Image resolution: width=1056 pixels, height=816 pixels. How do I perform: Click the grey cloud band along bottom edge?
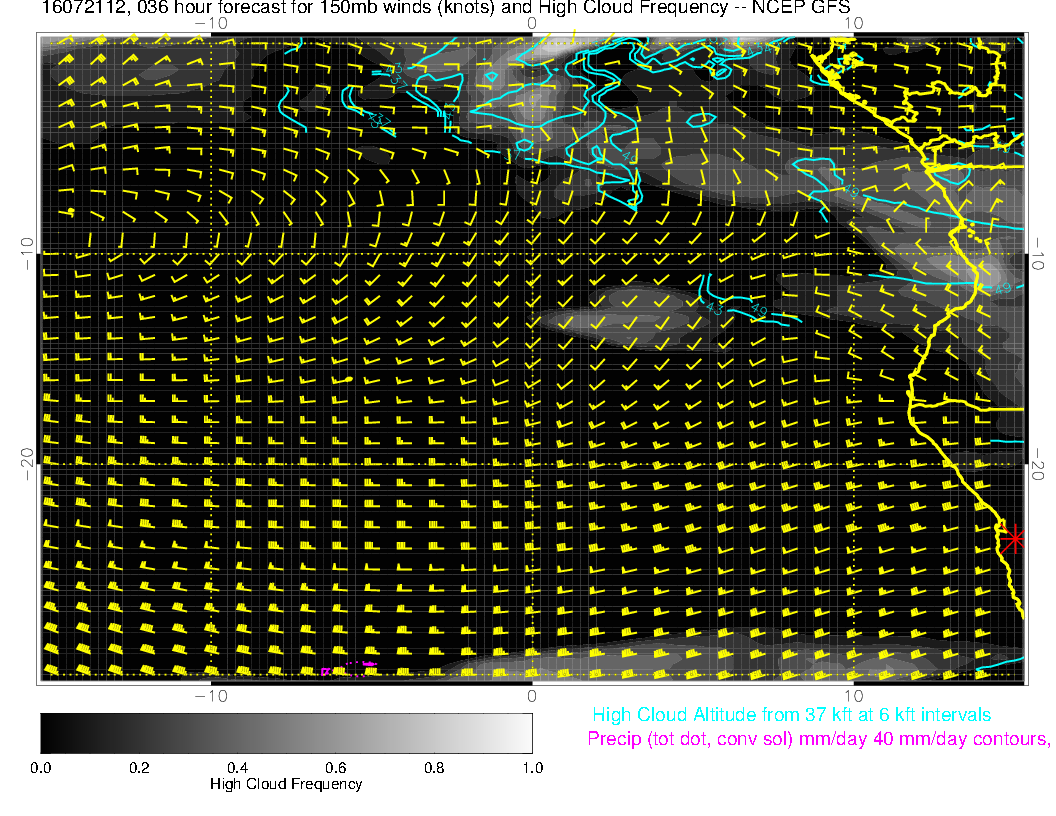tap(640, 662)
